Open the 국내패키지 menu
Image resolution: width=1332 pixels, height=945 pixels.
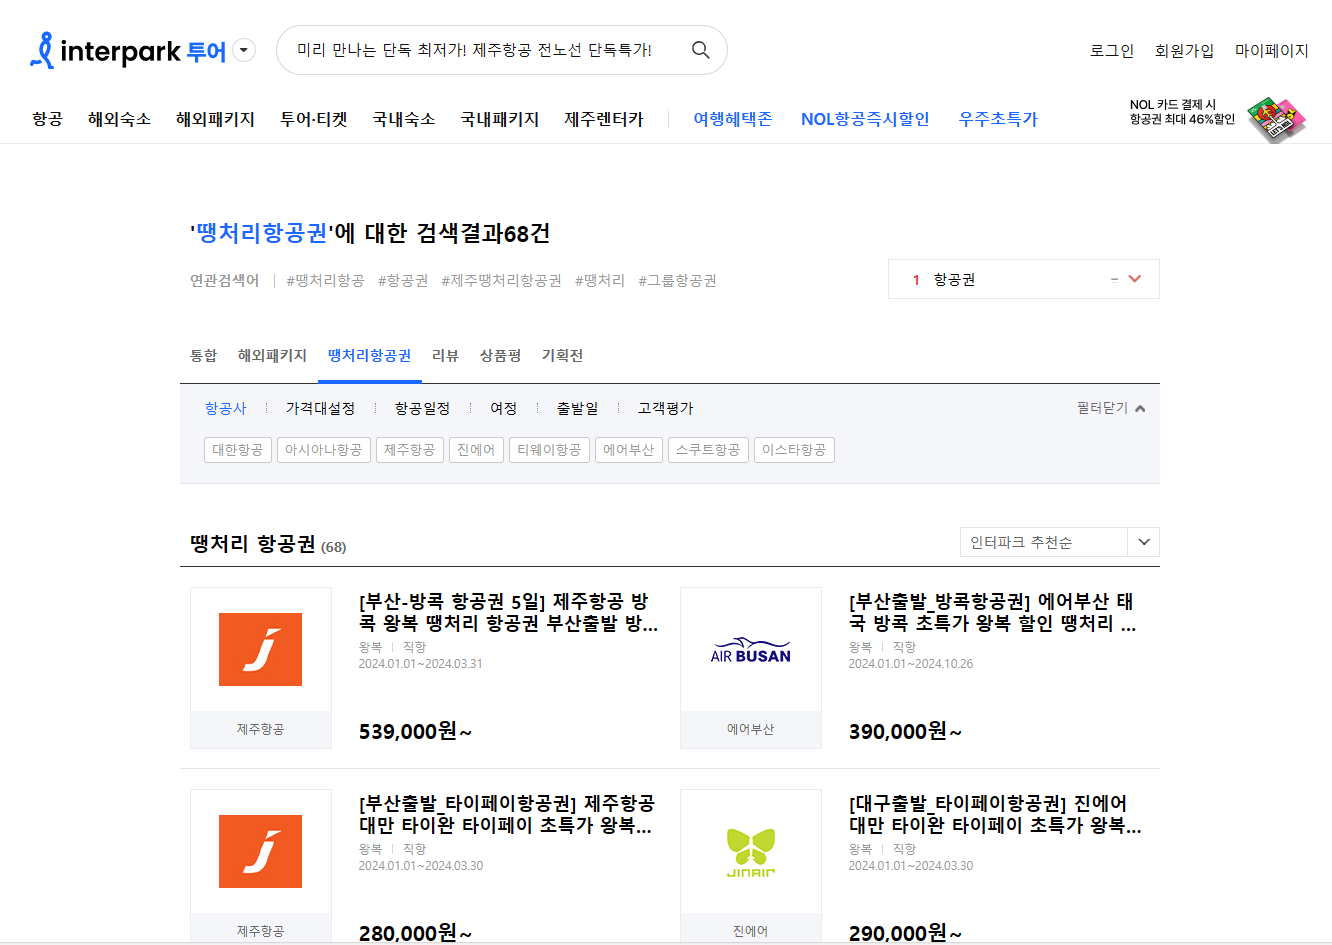[500, 119]
